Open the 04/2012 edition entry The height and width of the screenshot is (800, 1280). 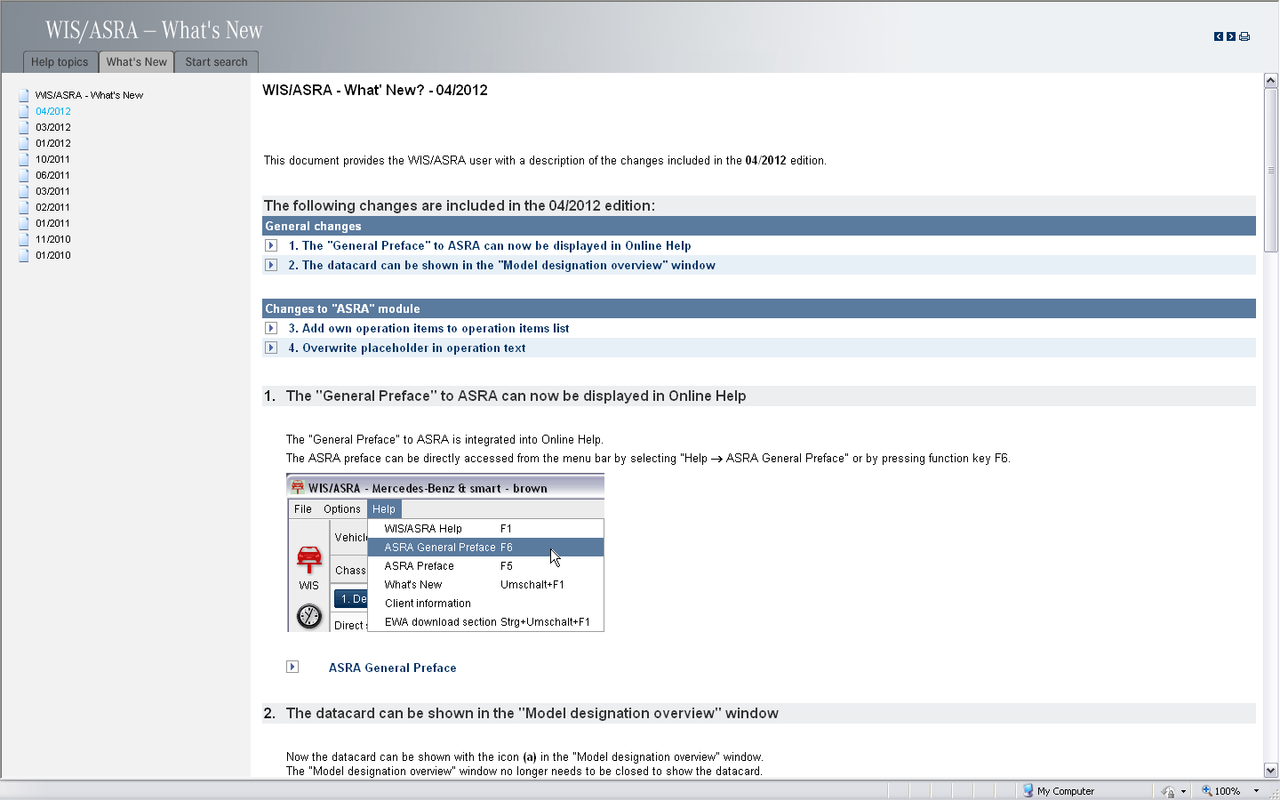coord(53,111)
